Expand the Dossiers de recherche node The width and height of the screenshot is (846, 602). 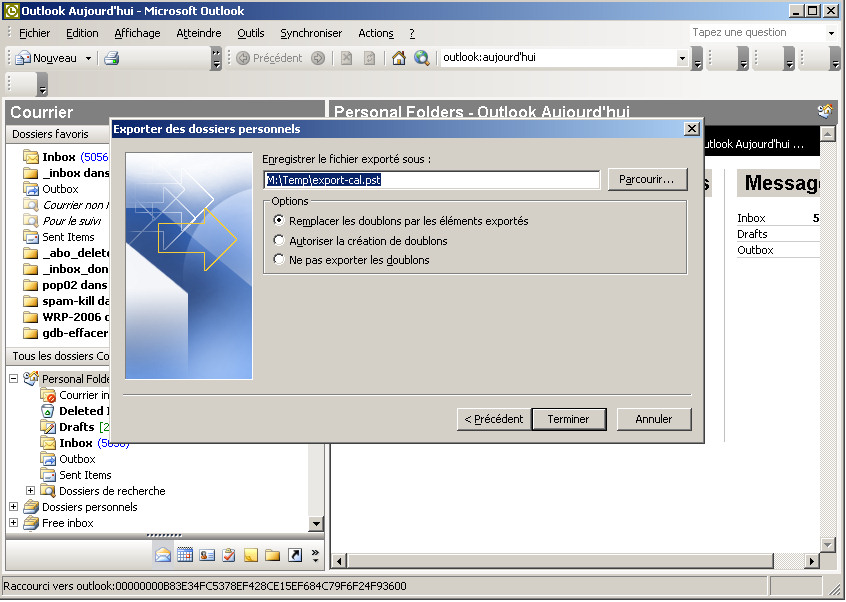30,491
